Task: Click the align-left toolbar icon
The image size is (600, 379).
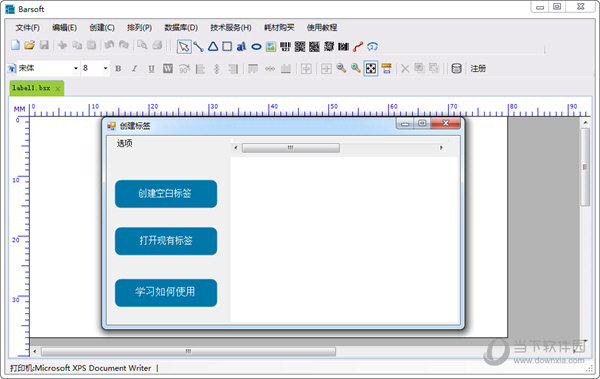Action: click(201, 69)
